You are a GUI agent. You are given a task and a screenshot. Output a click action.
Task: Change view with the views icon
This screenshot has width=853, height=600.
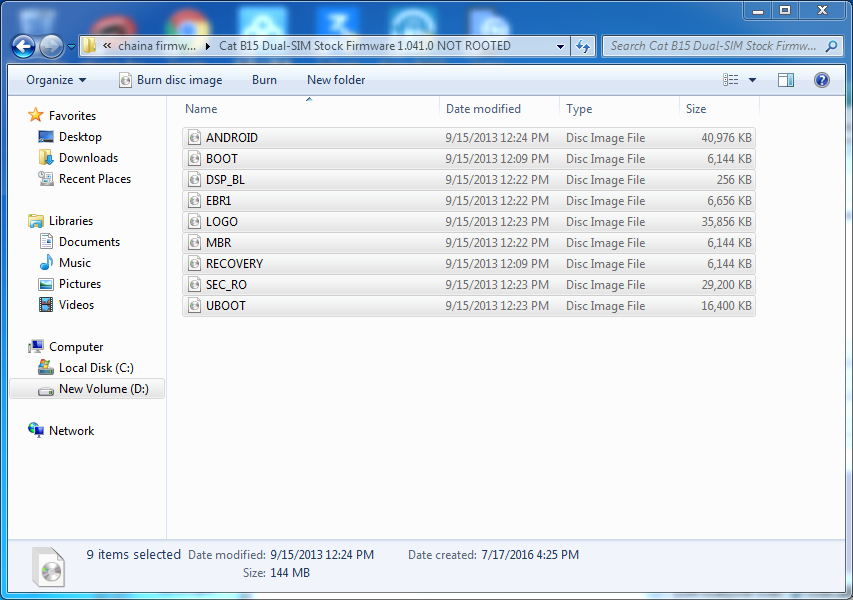click(x=731, y=80)
